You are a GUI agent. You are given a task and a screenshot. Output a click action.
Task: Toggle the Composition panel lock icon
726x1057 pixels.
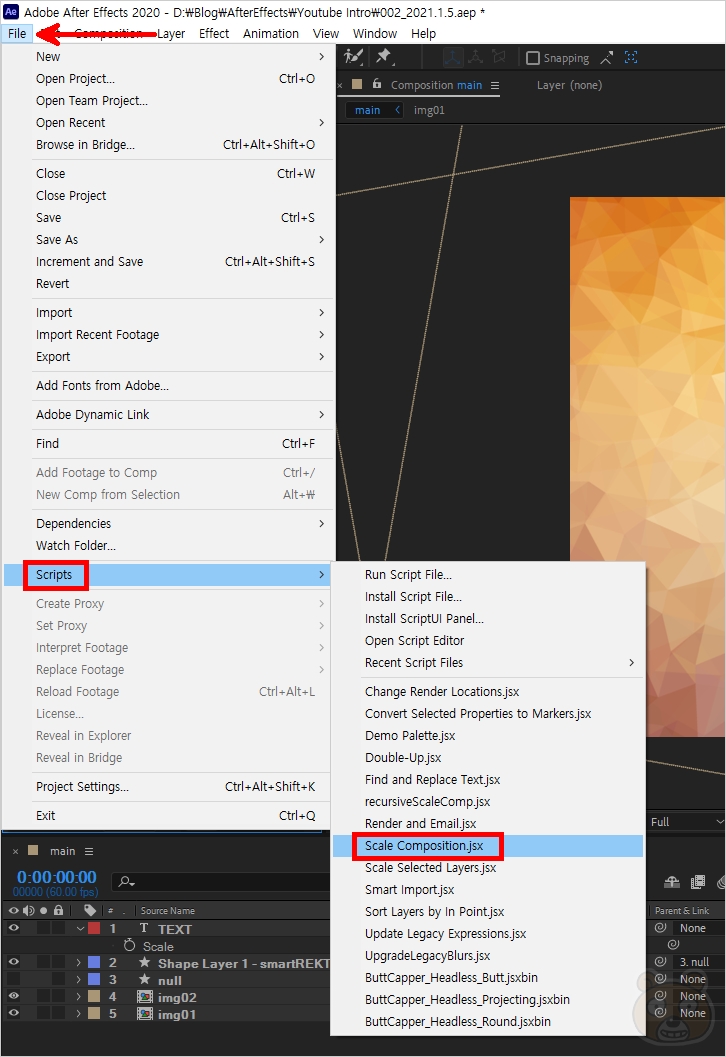pyautogui.click(x=377, y=84)
